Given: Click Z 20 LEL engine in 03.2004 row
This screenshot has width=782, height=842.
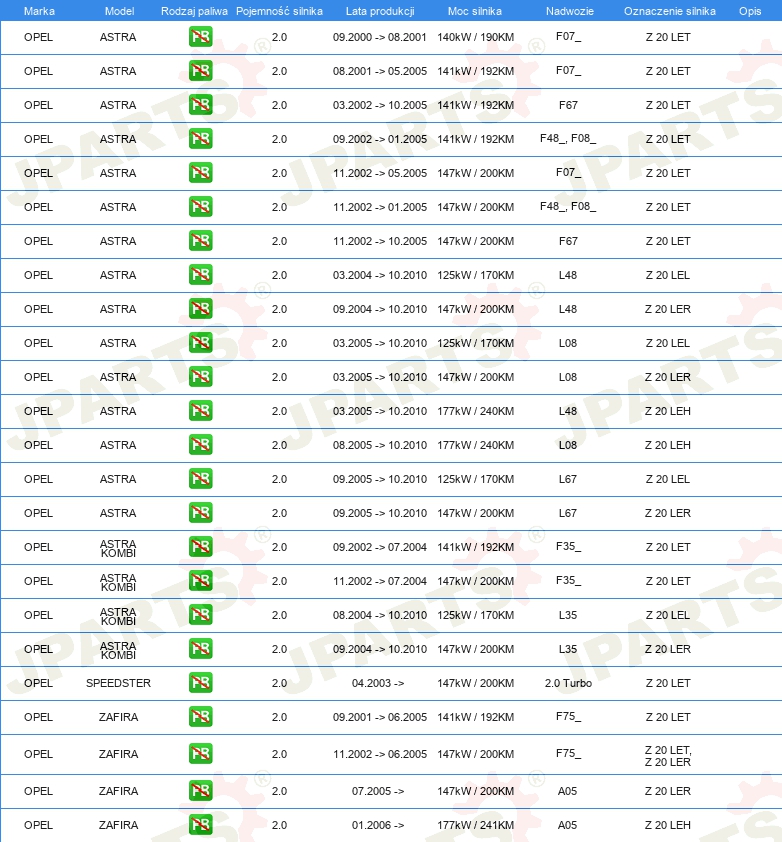Looking at the screenshot, I should point(668,275).
